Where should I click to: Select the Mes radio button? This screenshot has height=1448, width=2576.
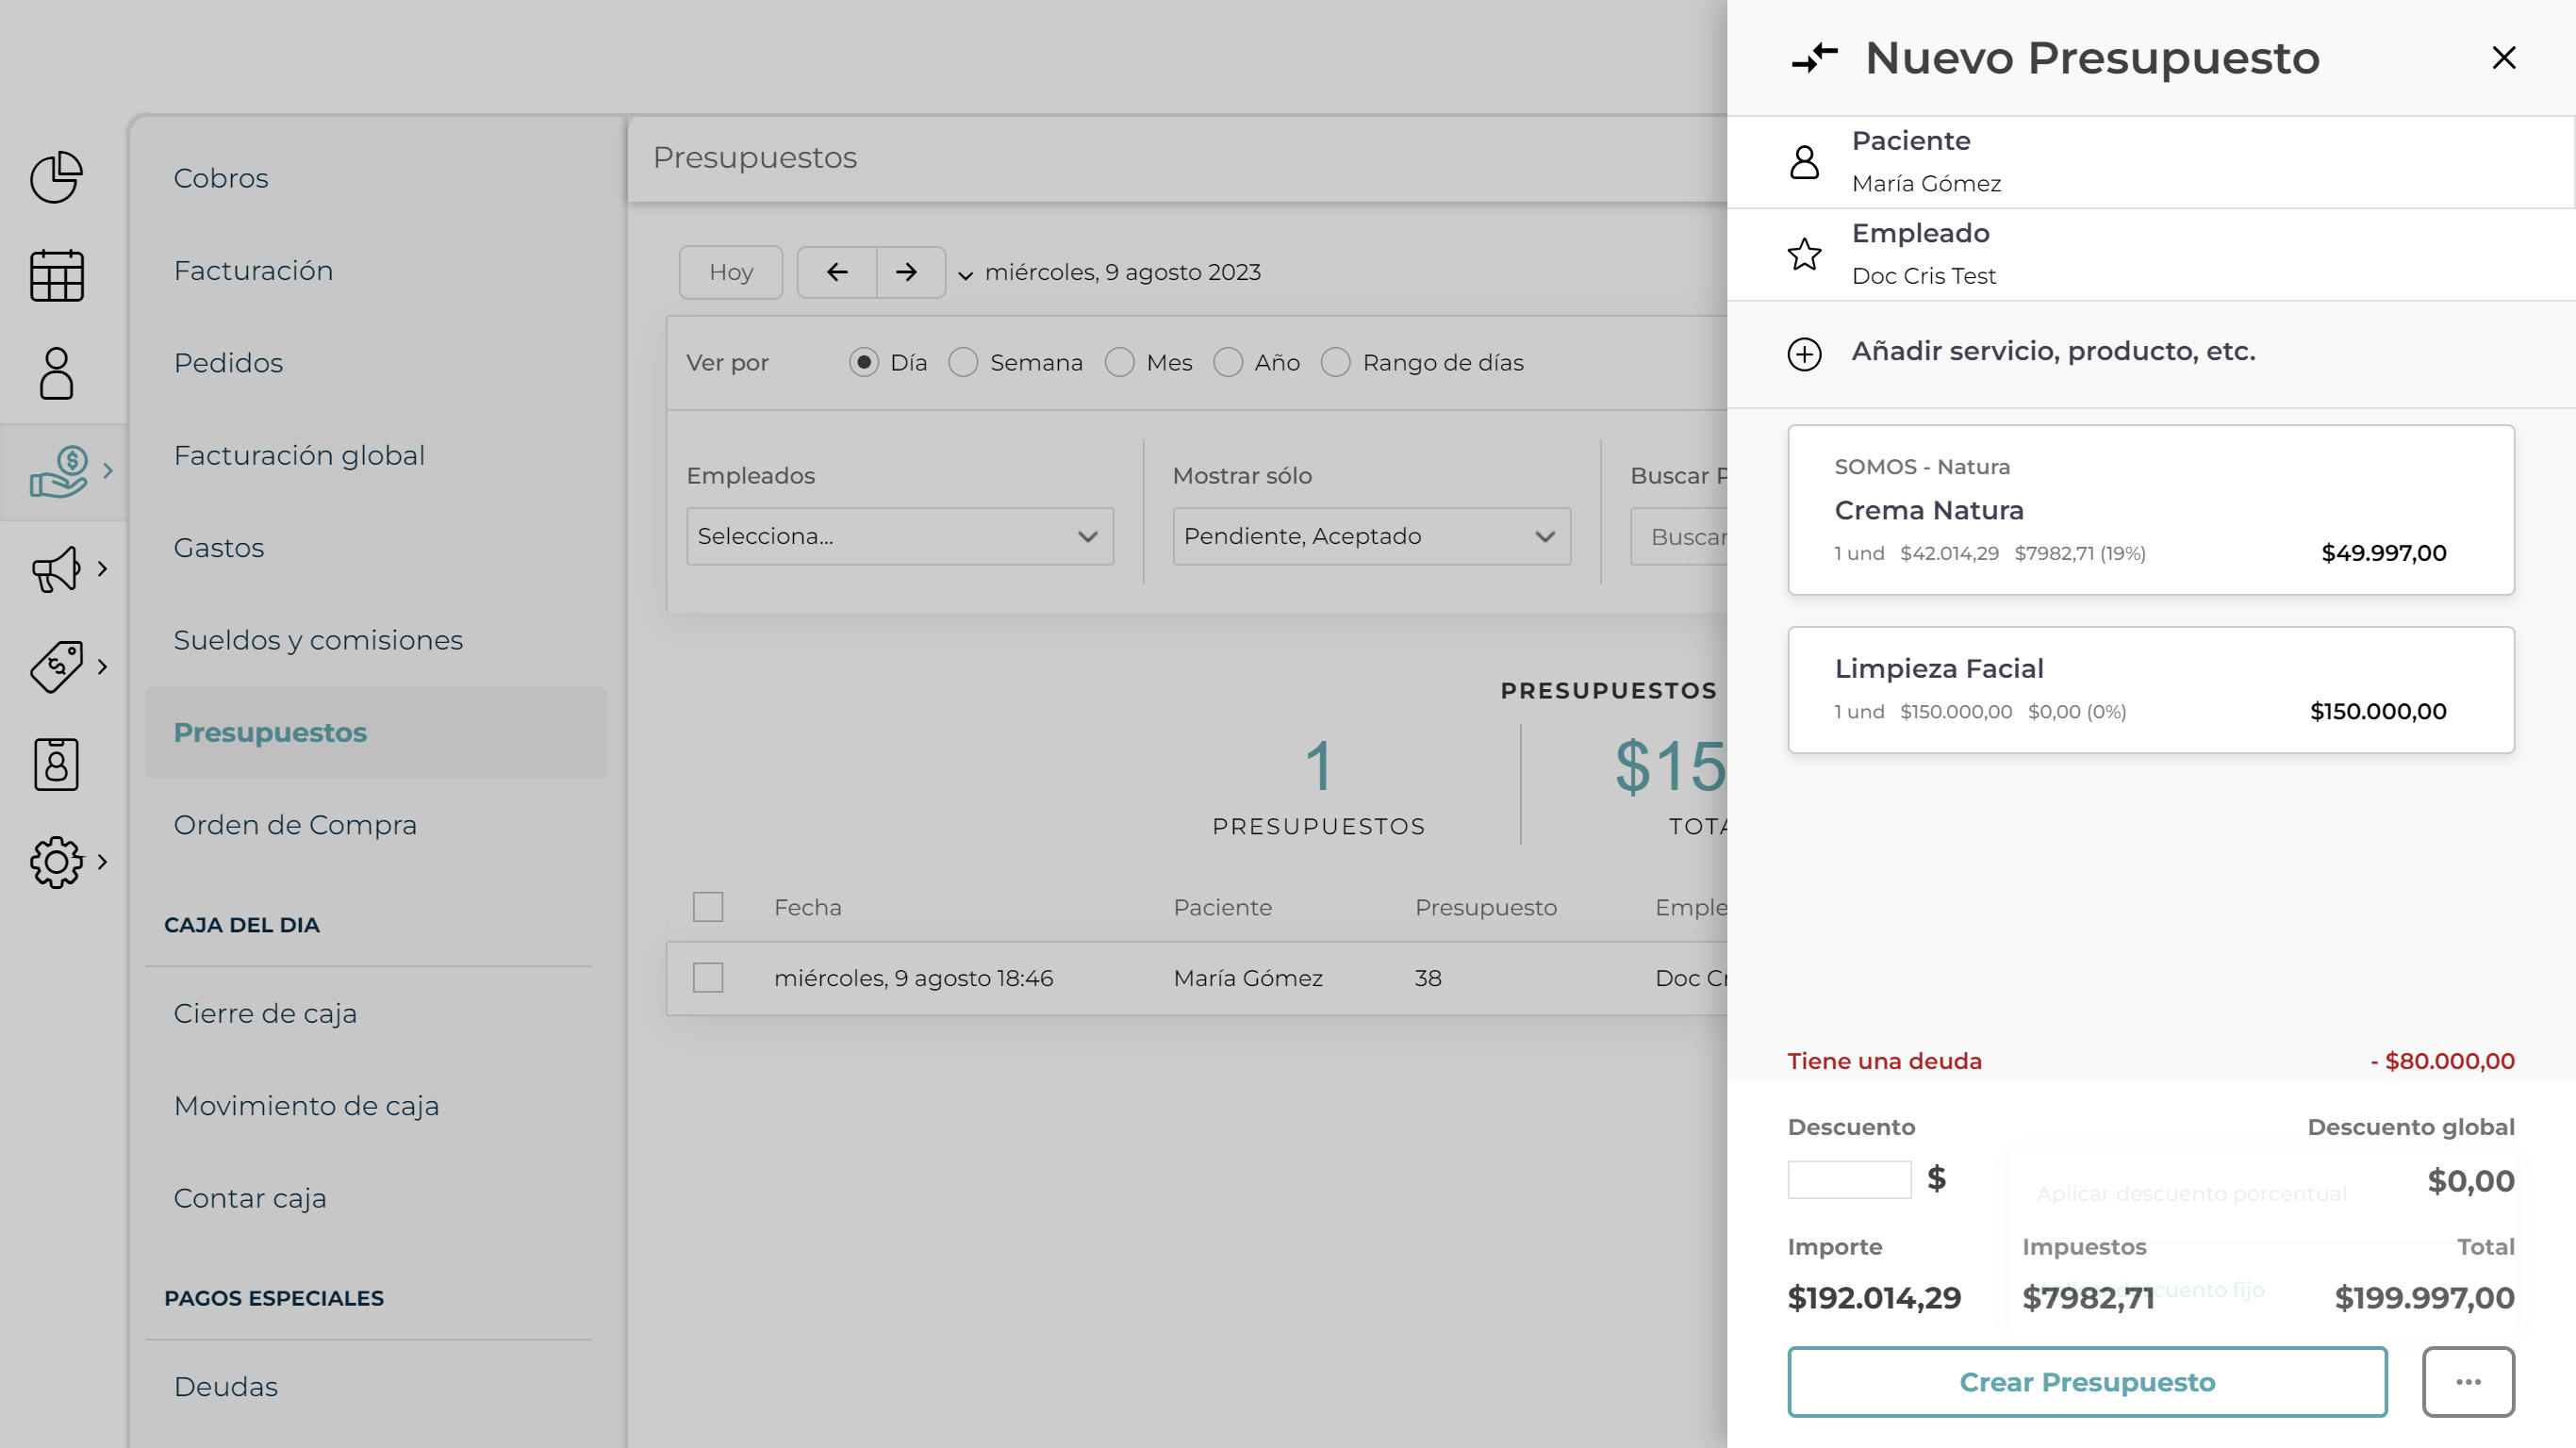(1120, 362)
